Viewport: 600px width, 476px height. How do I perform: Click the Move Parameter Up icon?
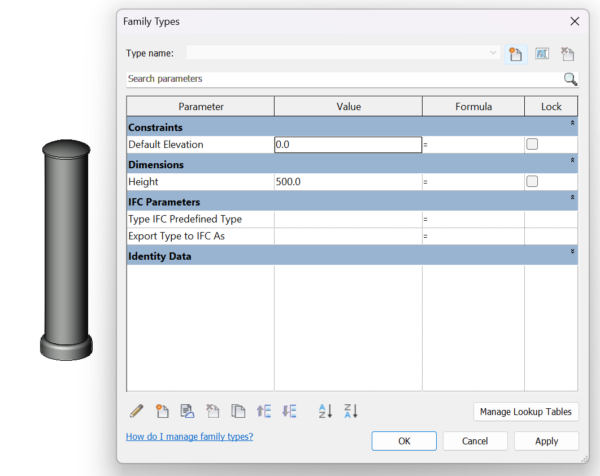coord(264,411)
